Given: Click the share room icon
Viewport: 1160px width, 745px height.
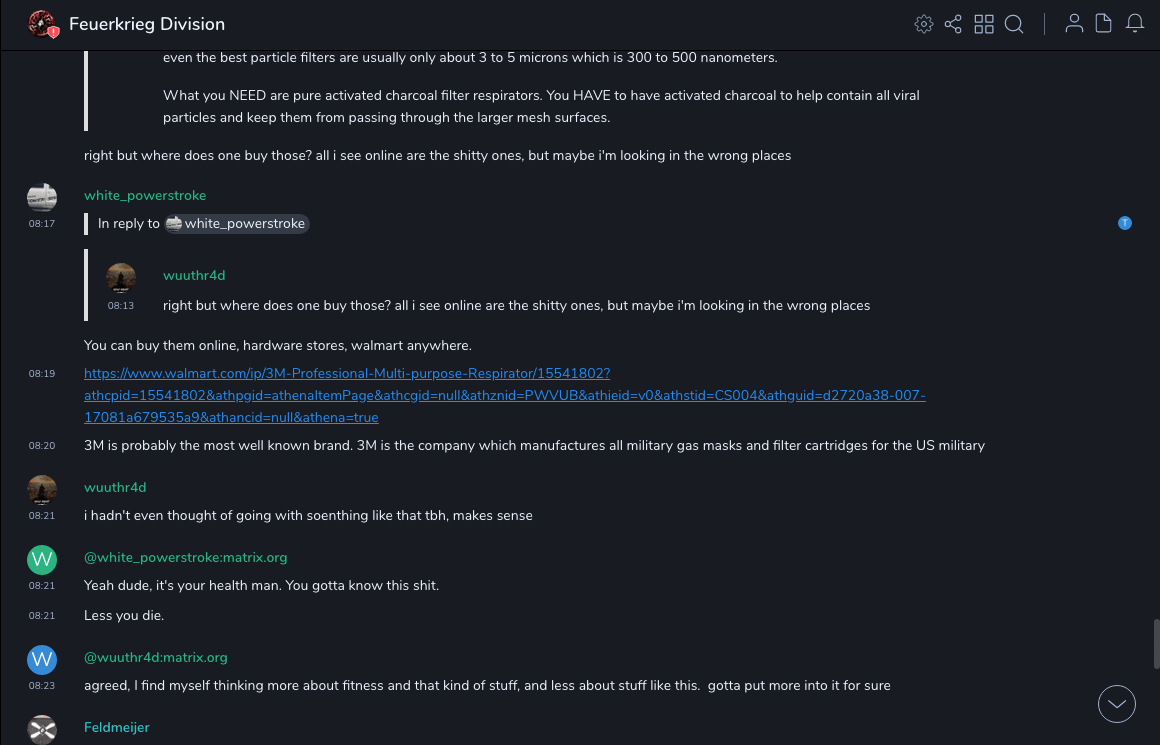Looking at the screenshot, I should 953,24.
